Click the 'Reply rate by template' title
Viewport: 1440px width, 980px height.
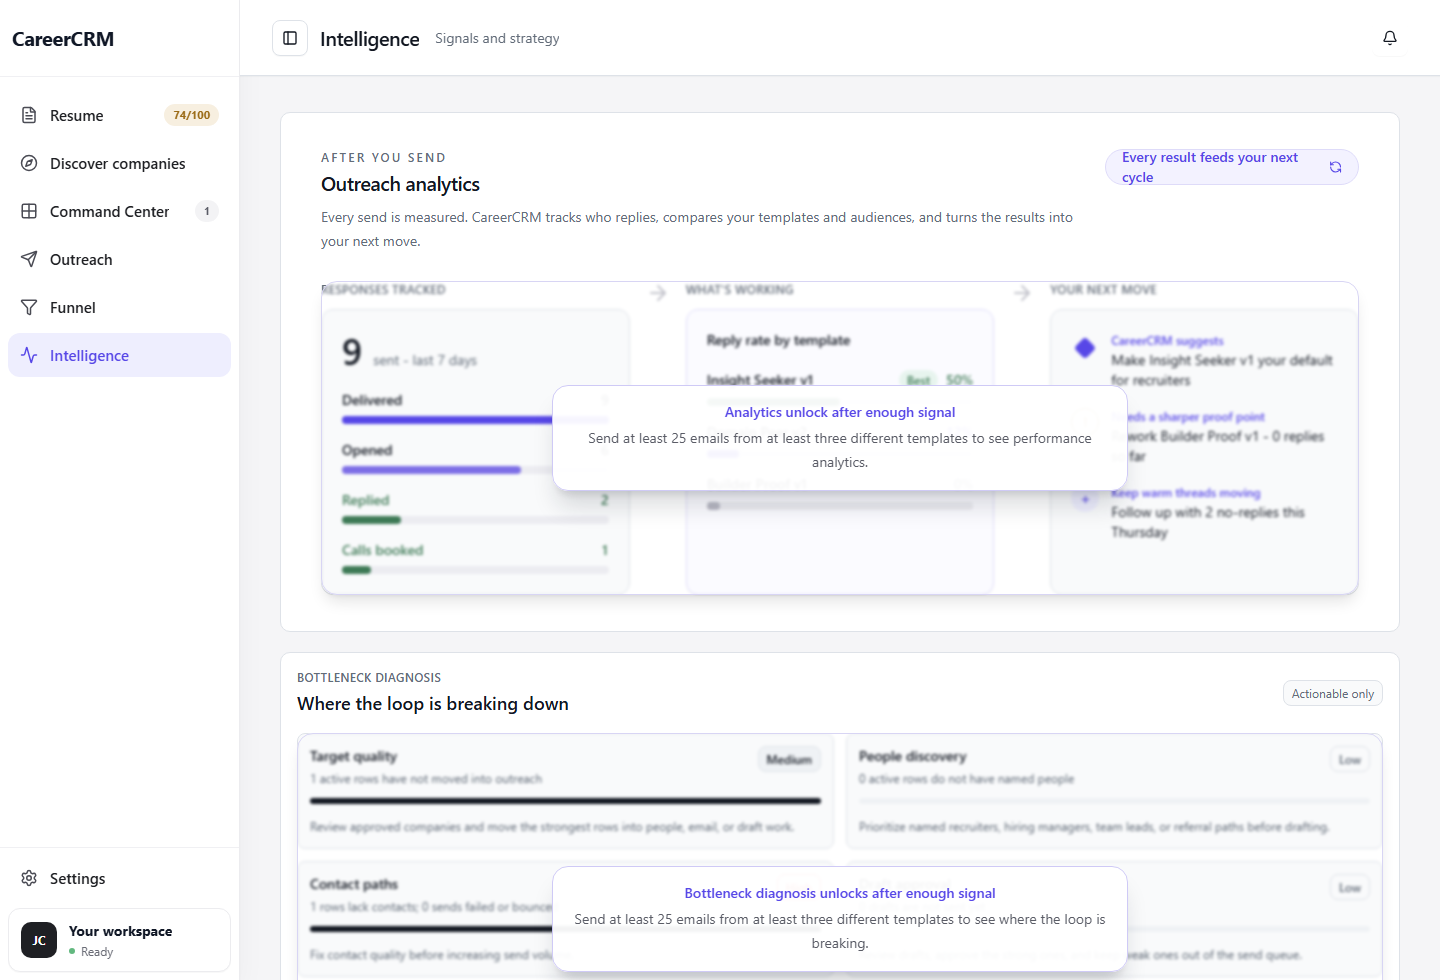(778, 340)
